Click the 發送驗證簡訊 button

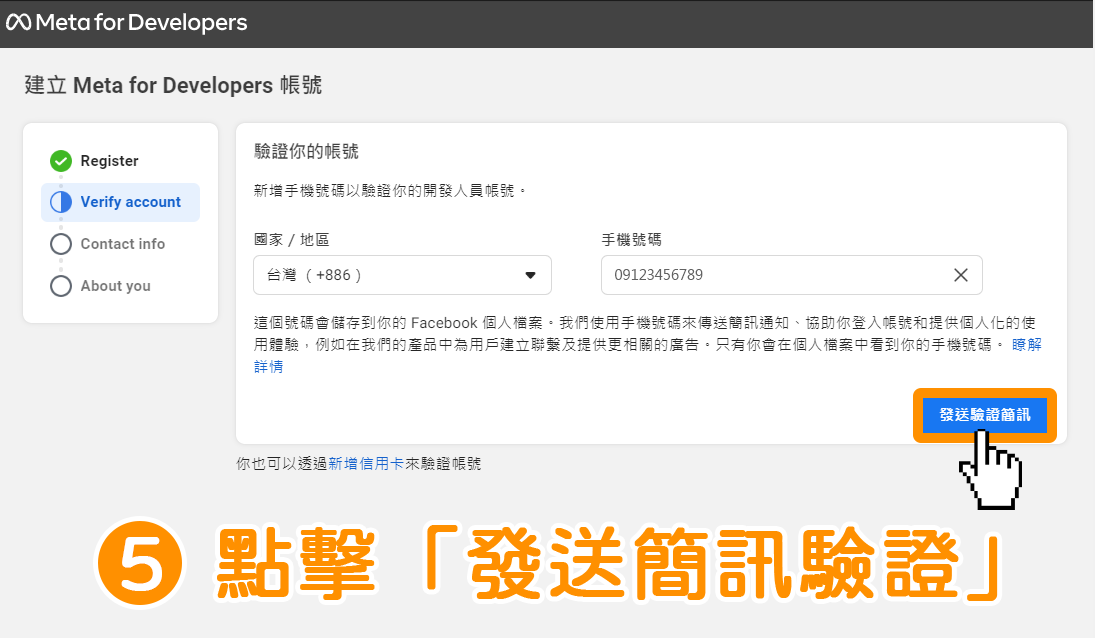[985, 415]
